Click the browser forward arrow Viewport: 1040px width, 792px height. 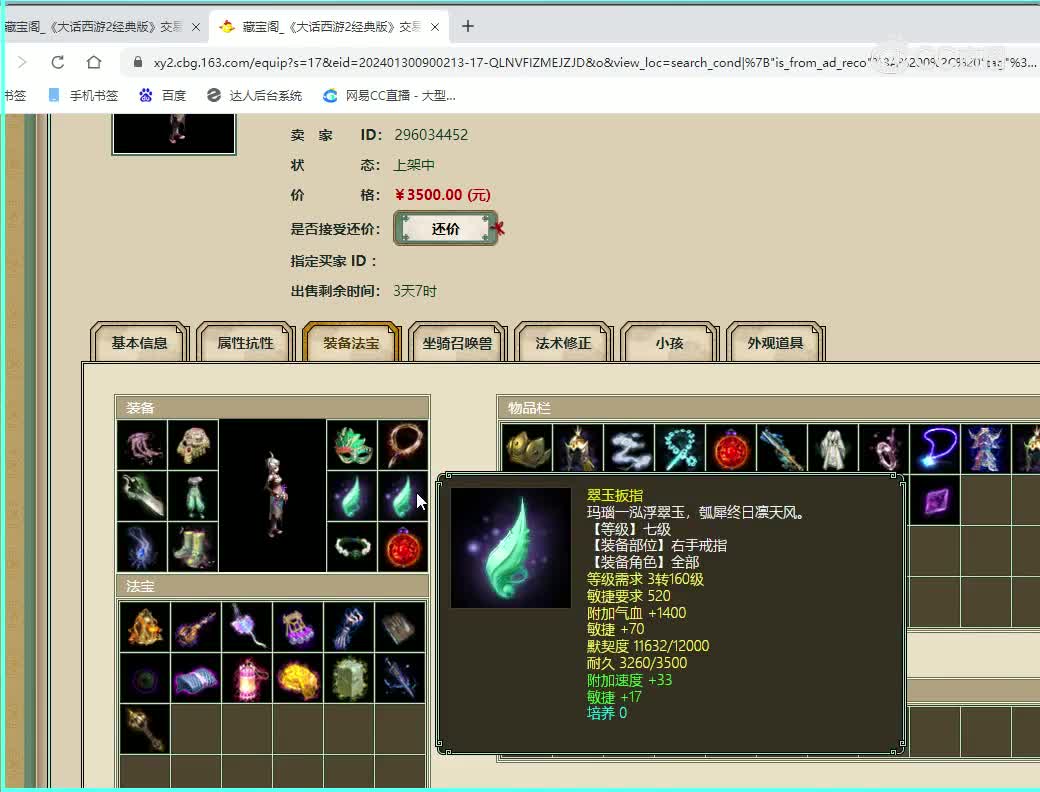pos(22,62)
